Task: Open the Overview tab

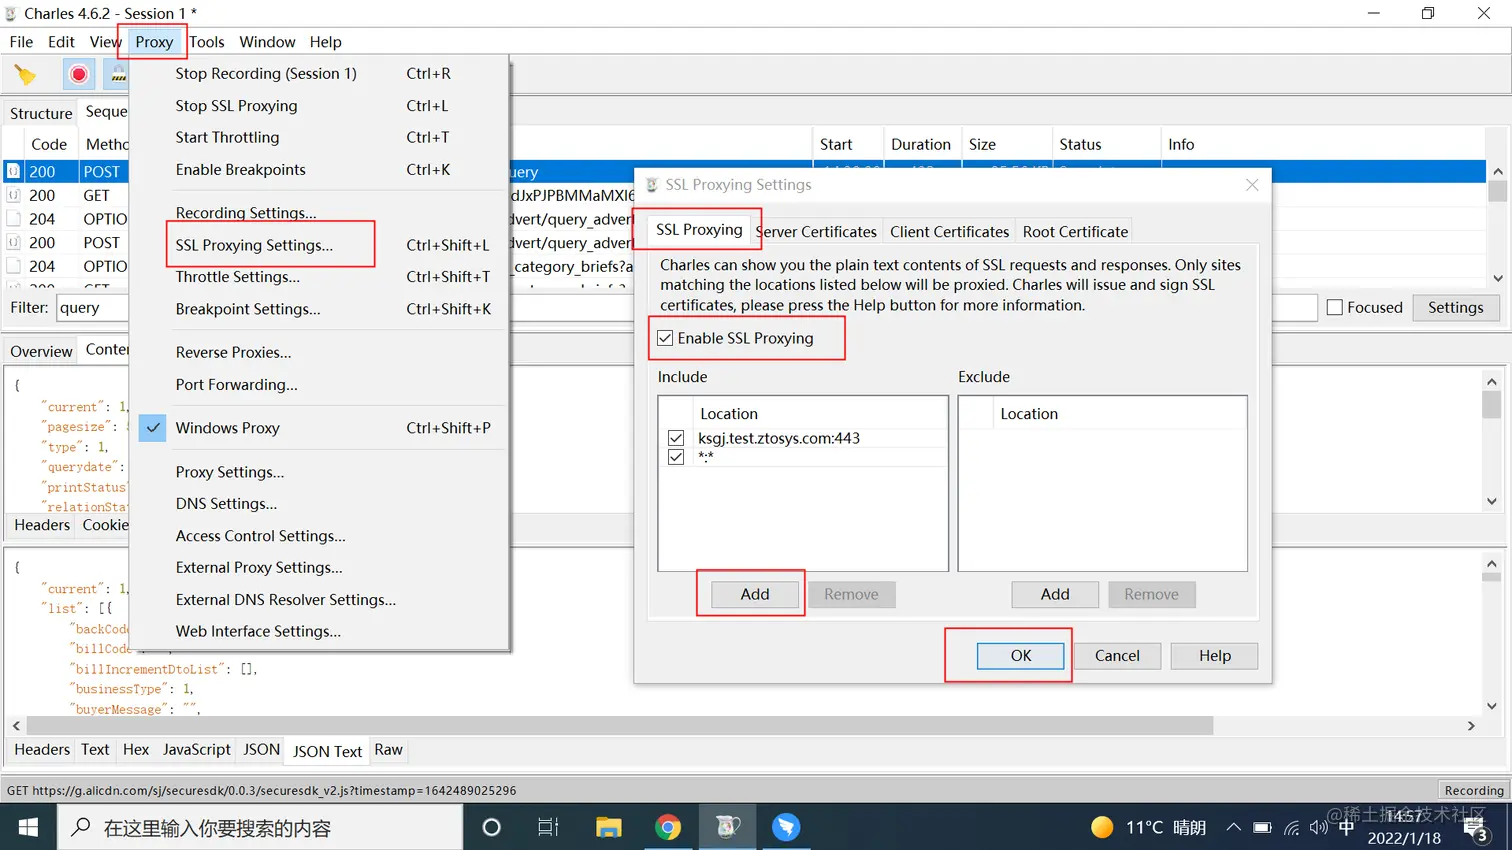Action: click(41, 351)
